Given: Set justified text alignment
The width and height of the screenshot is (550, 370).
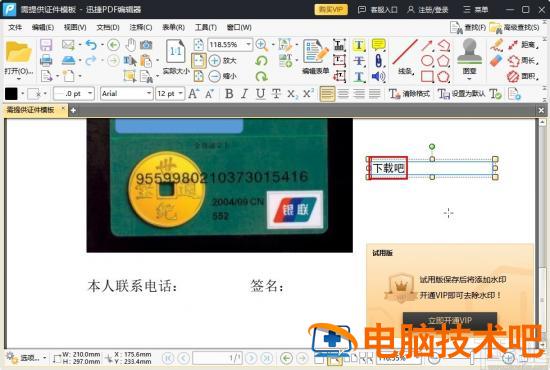Looking at the screenshot, I should coord(375,94).
